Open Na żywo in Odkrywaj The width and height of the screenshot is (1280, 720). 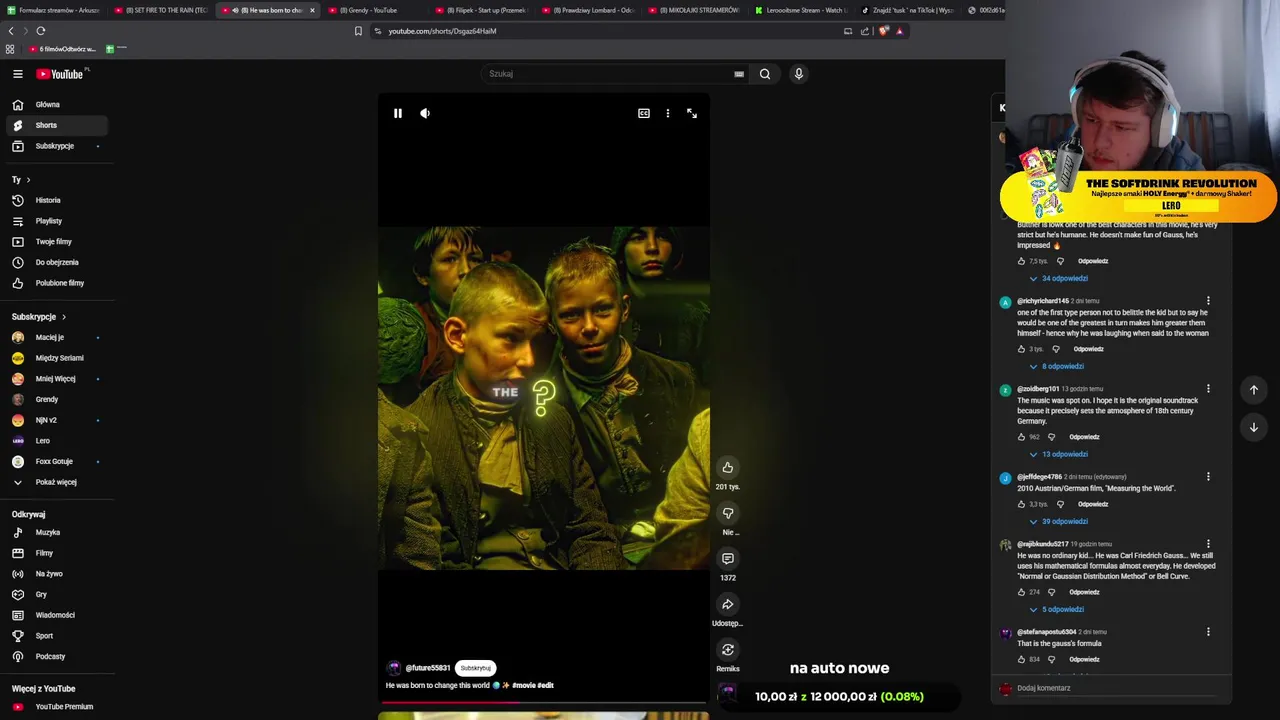pyautogui.click(x=57, y=574)
